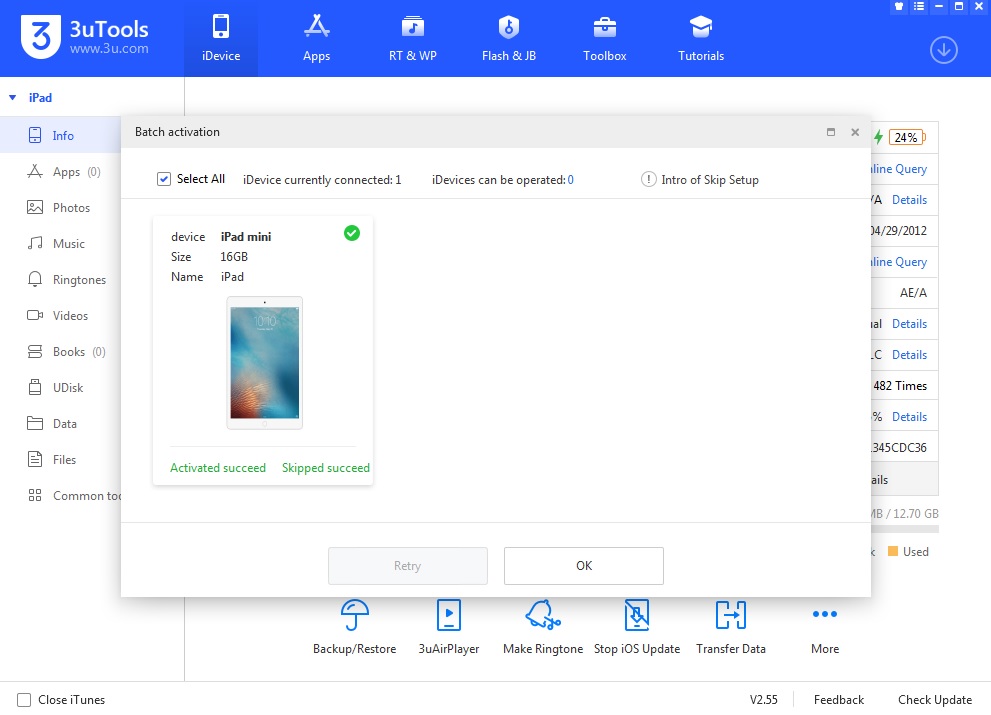
Task: Open the Flash & JB section
Action: coord(508,39)
